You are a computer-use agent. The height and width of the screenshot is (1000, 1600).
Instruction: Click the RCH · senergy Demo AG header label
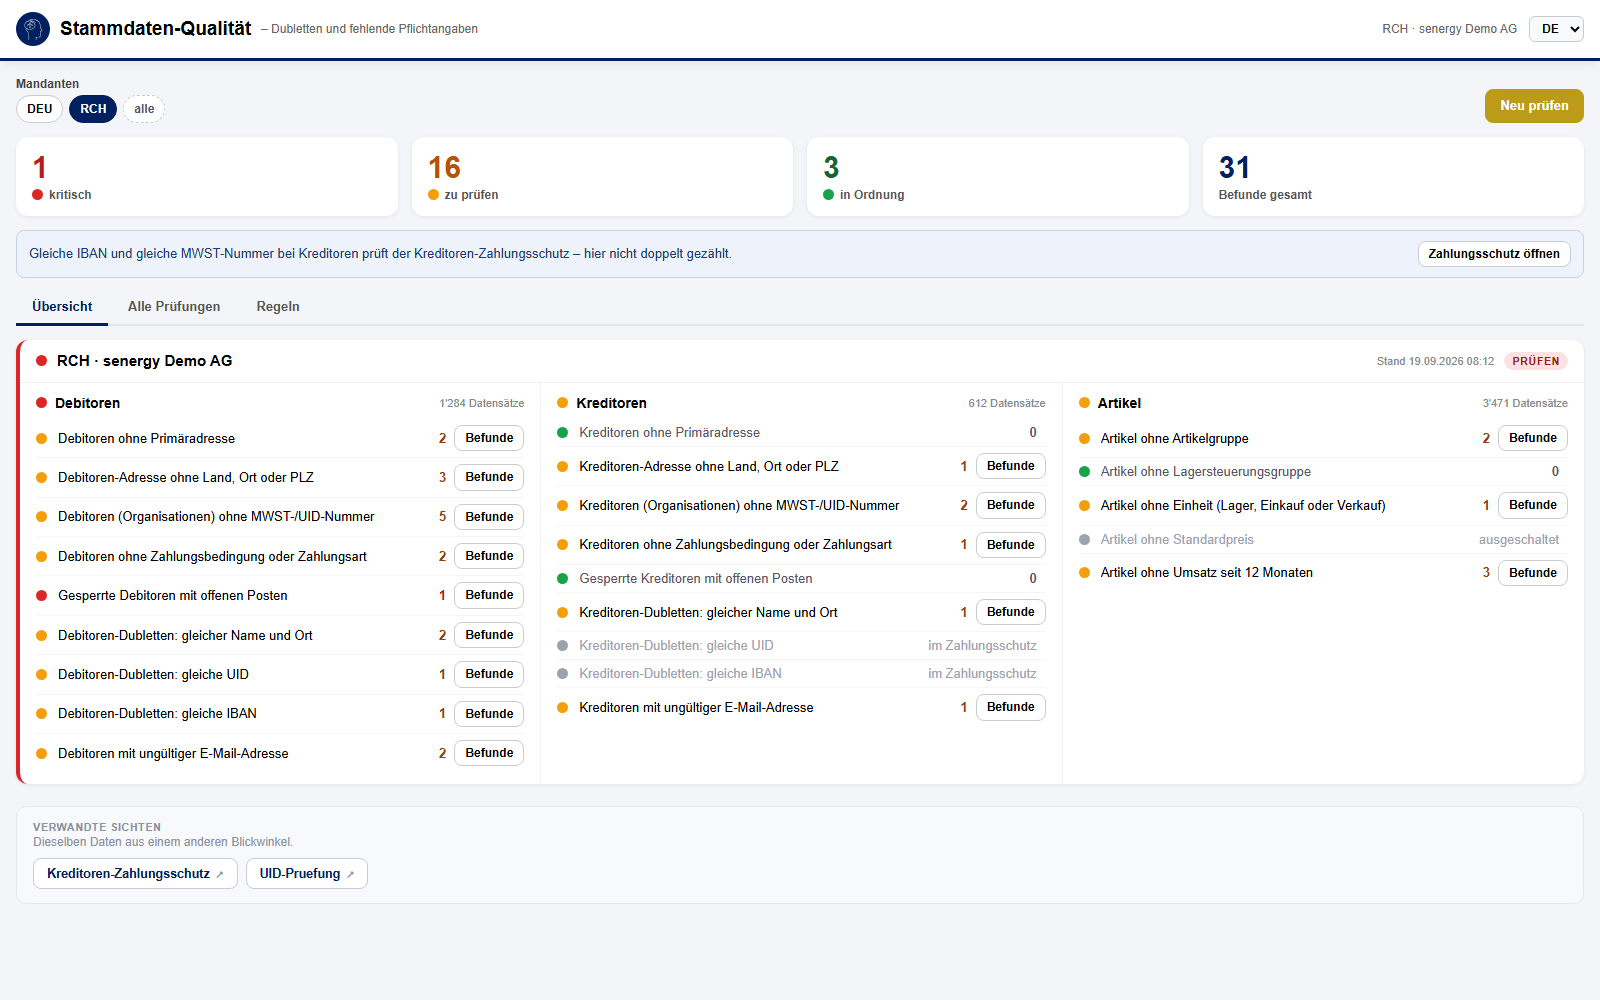[1449, 29]
